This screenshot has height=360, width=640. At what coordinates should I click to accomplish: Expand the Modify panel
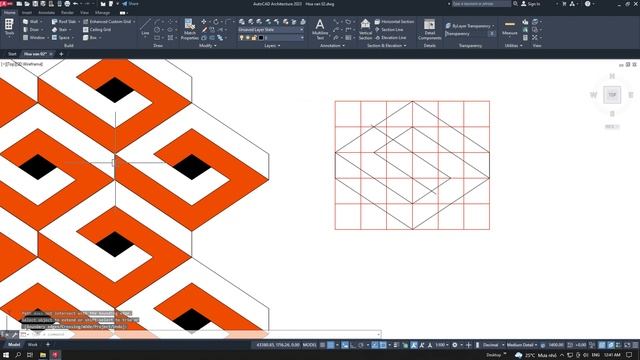coord(208,46)
